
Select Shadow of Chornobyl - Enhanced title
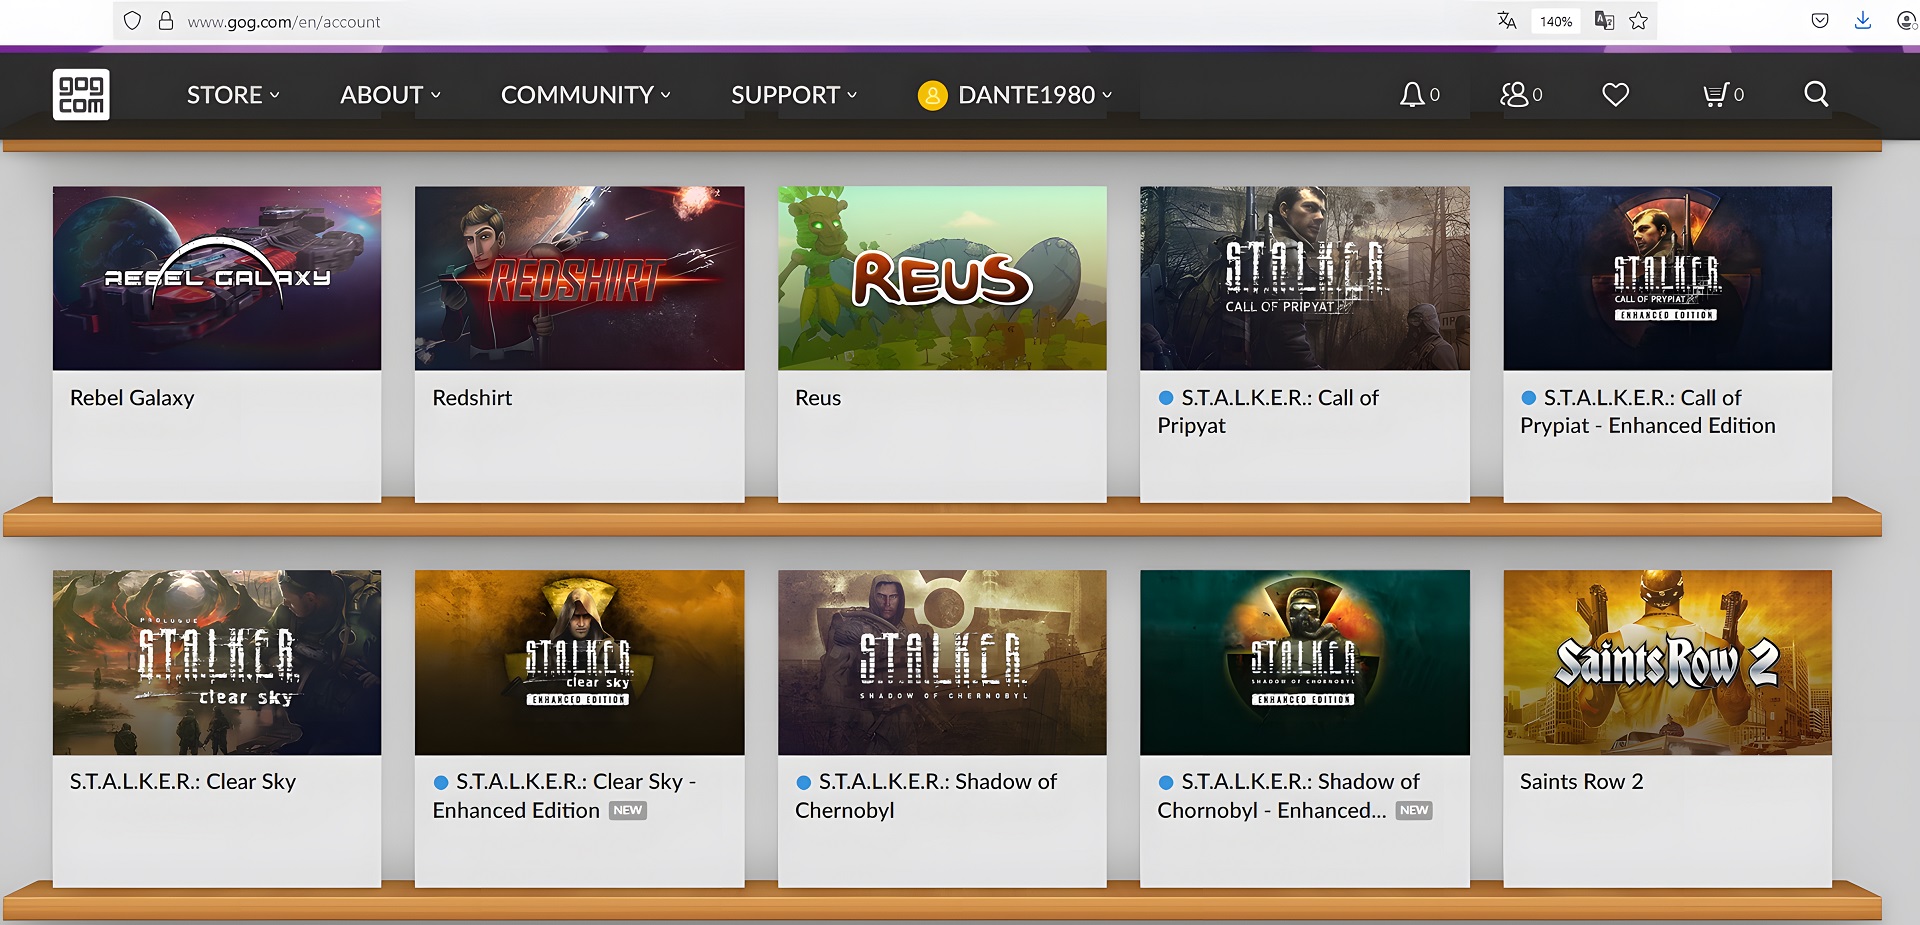[x=1288, y=796]
